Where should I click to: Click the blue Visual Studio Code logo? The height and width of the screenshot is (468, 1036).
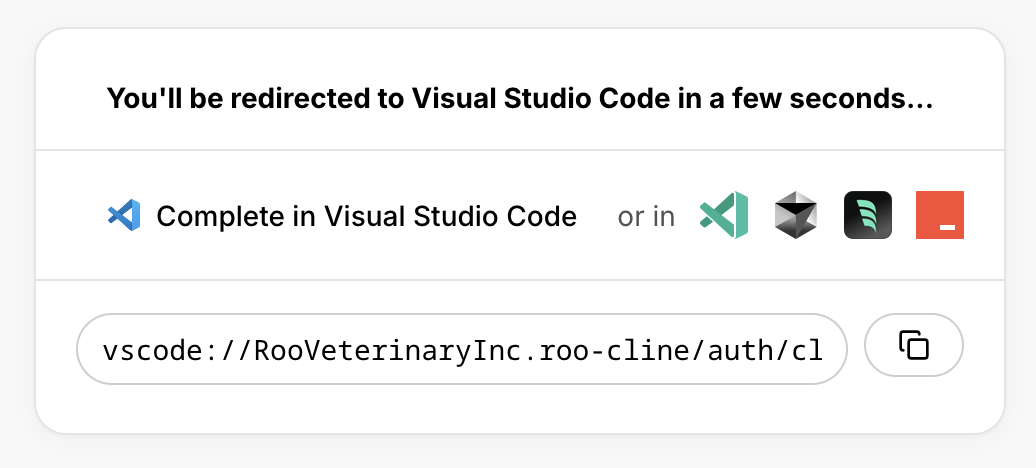tap(124, 215)
